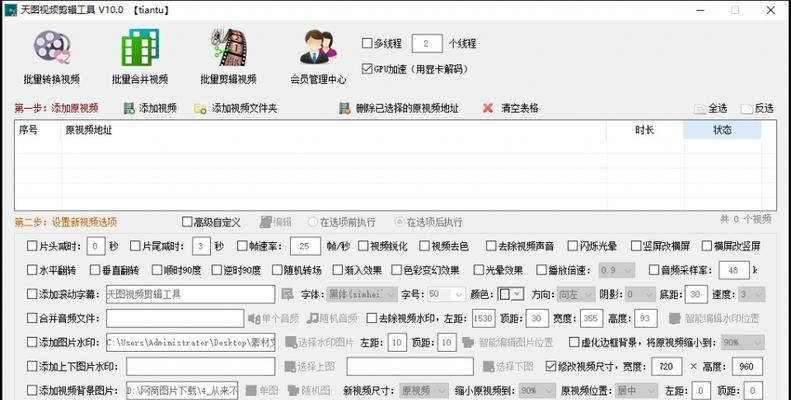The image size is (791, 400).
Task: Open 批量合并视频 green building icon
Action: pyautogui.click(x=140, y=47)
